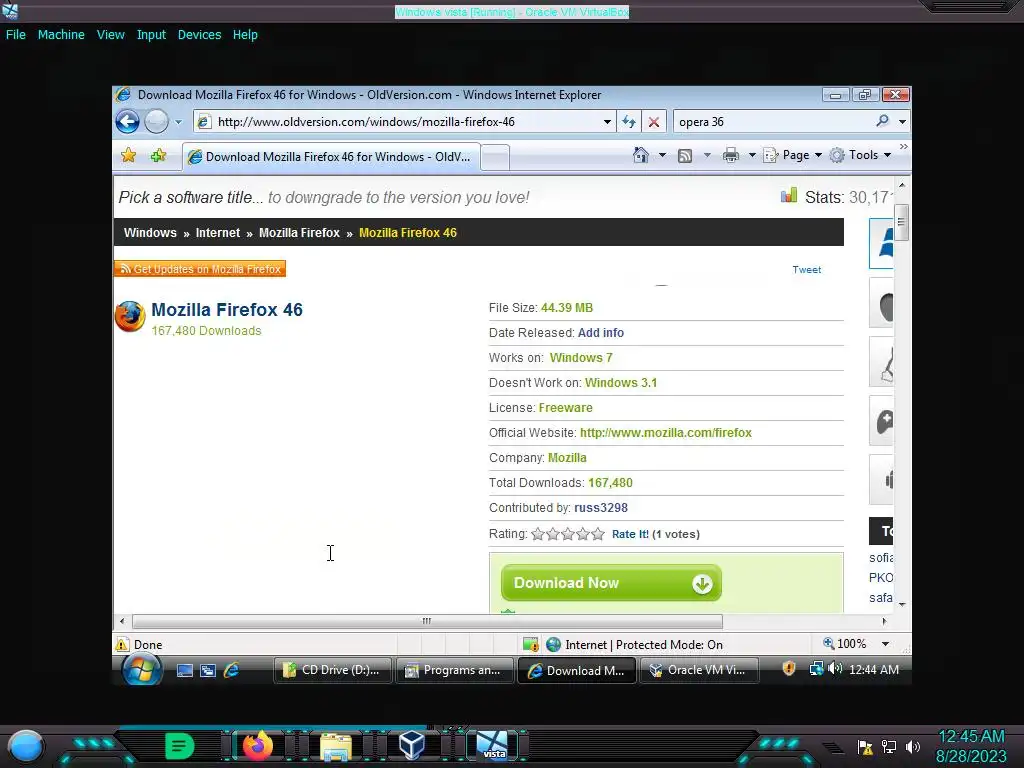Open zoom level 100% dropdown

tap(885, 644)
